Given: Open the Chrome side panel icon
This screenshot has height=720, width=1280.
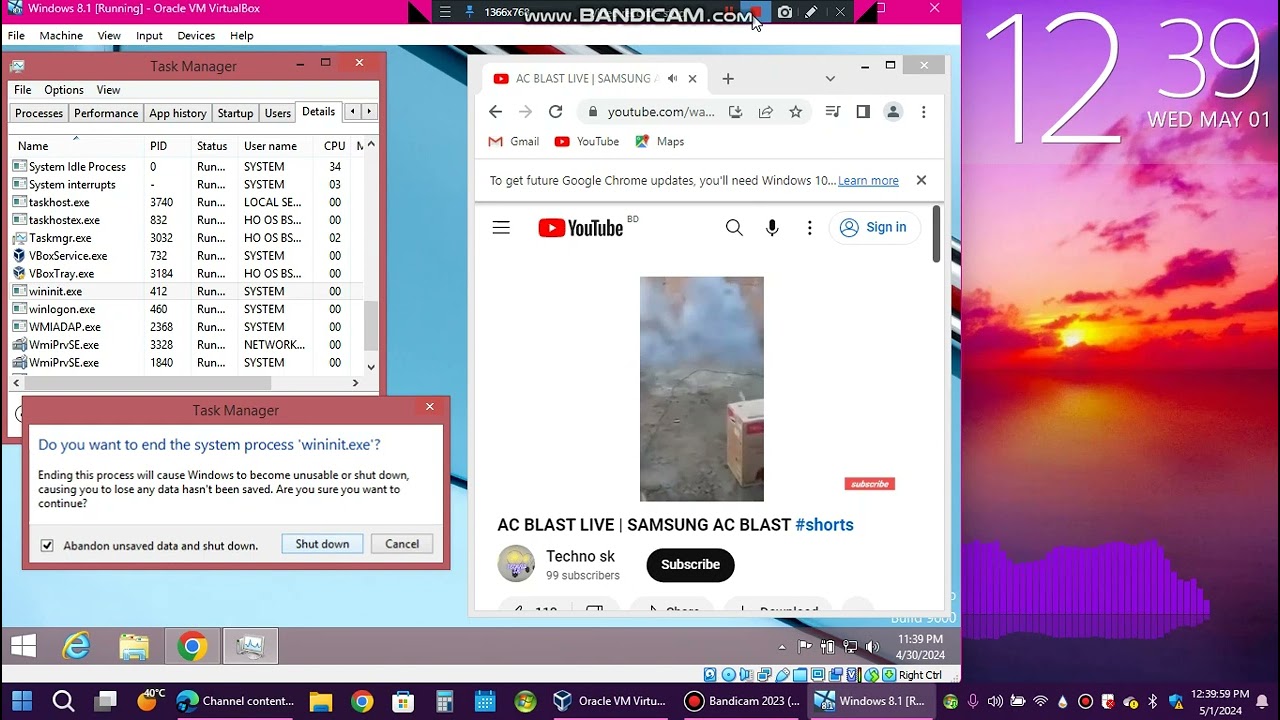Looking at the screenshot, I should (x=863, y=112).
